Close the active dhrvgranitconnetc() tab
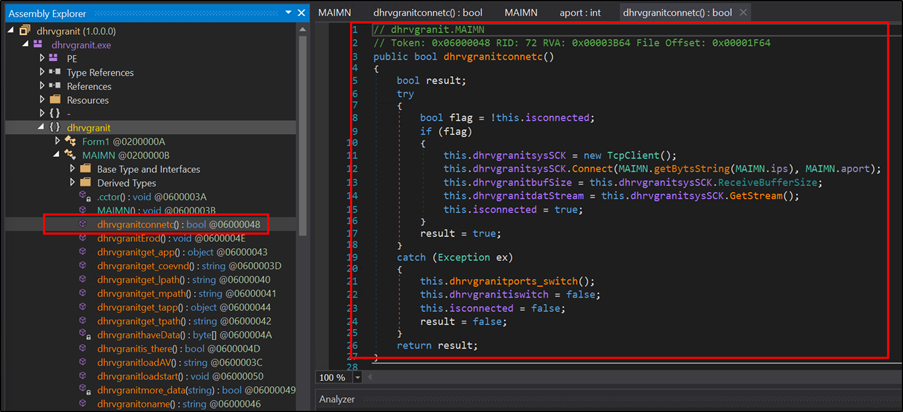903x412 pixels. (743, 12)
